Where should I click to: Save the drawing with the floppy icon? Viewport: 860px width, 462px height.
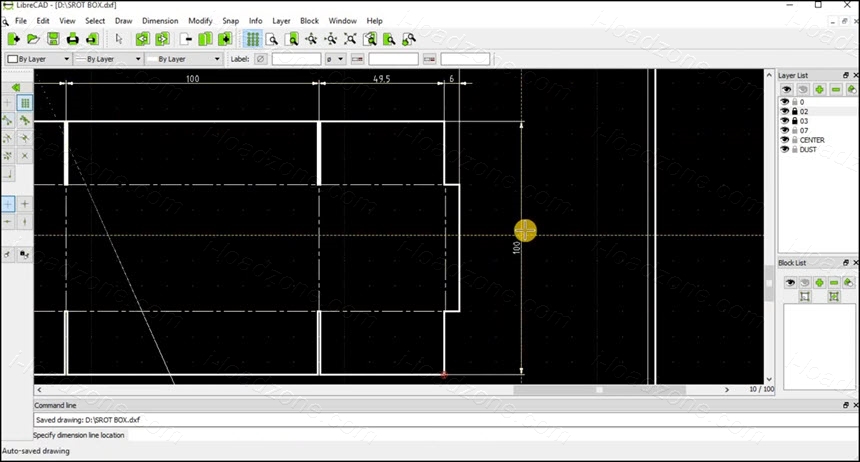tap(53, 39)
